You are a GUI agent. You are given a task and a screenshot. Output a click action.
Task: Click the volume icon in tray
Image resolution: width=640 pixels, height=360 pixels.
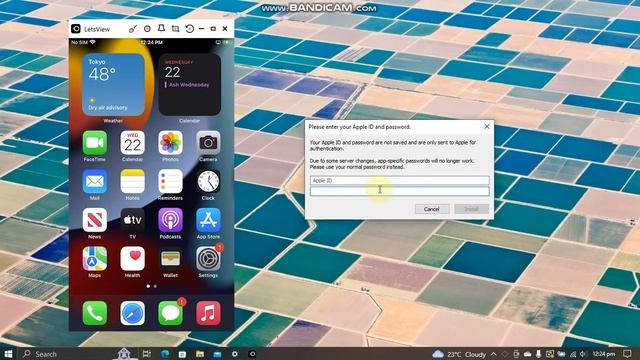click(x=584, y=354)
